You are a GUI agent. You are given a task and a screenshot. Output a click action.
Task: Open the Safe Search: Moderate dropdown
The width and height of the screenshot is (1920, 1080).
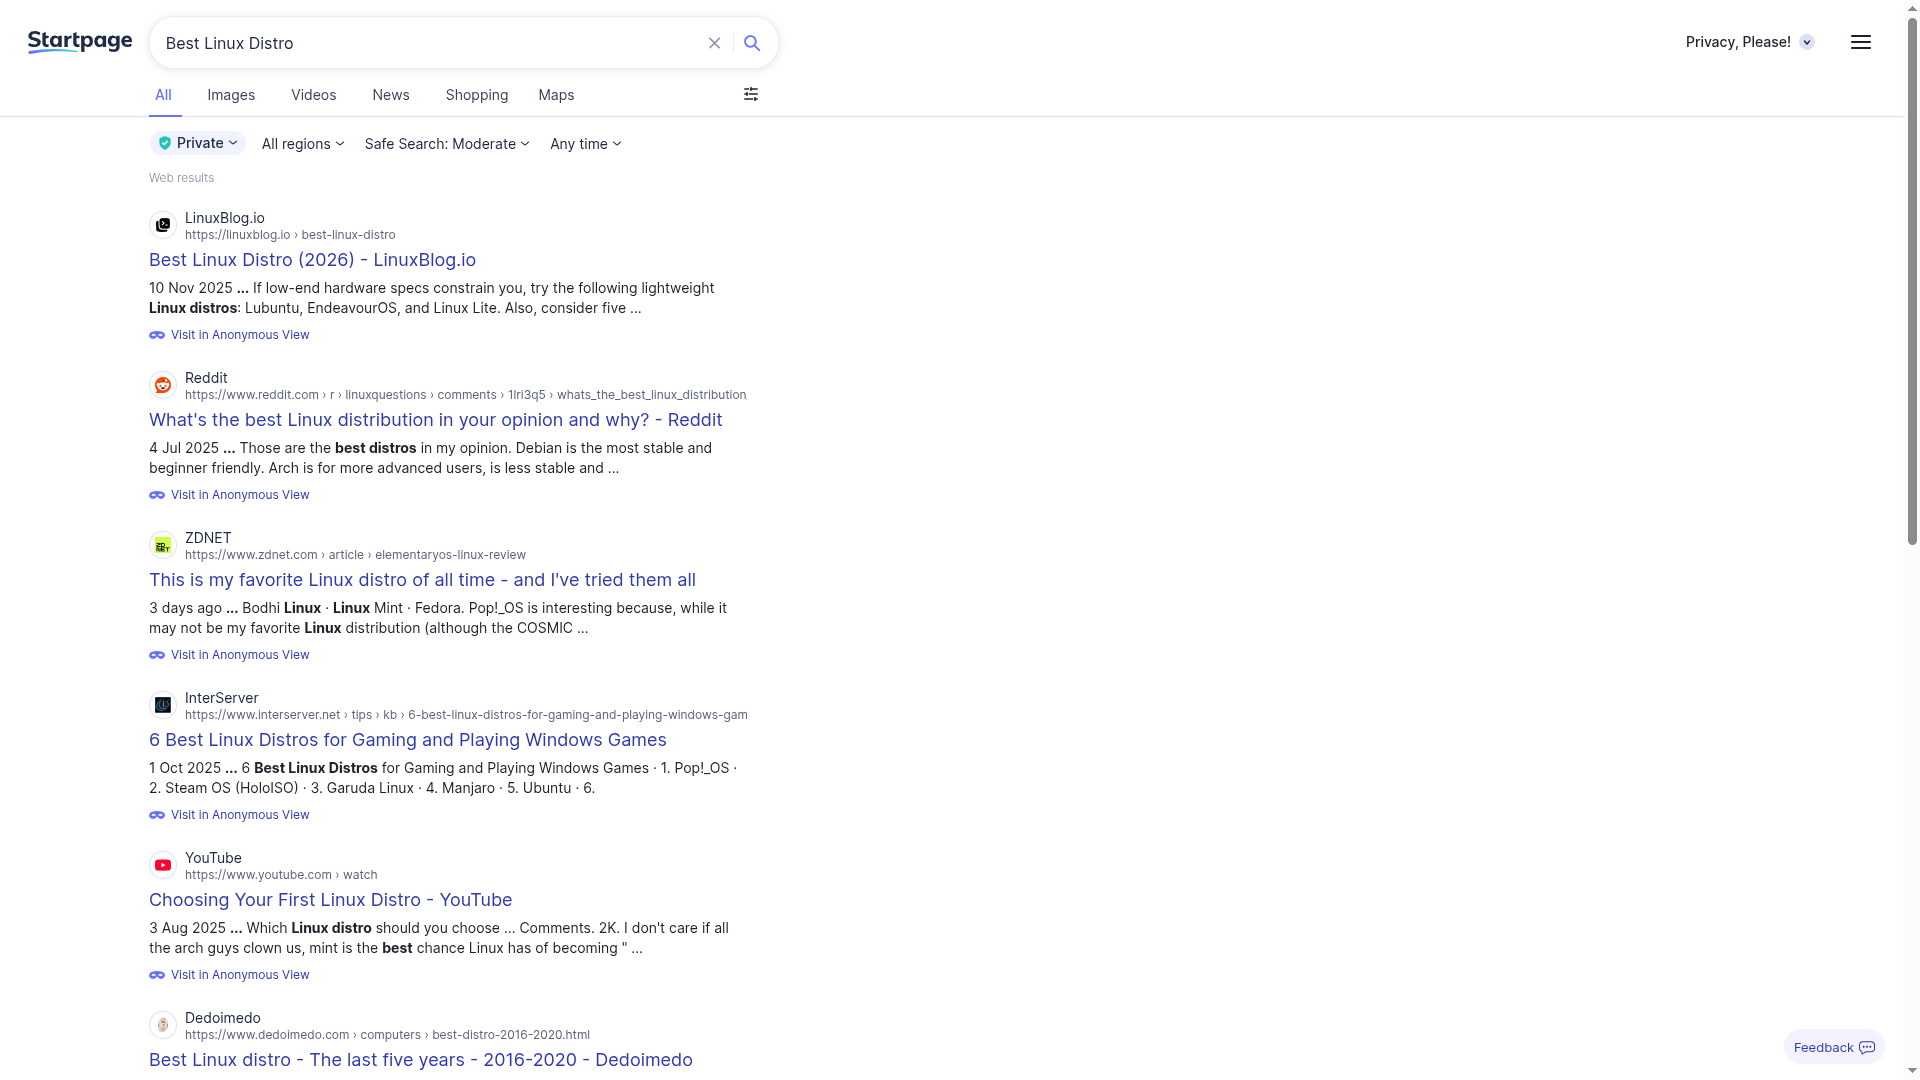point(446,143)
